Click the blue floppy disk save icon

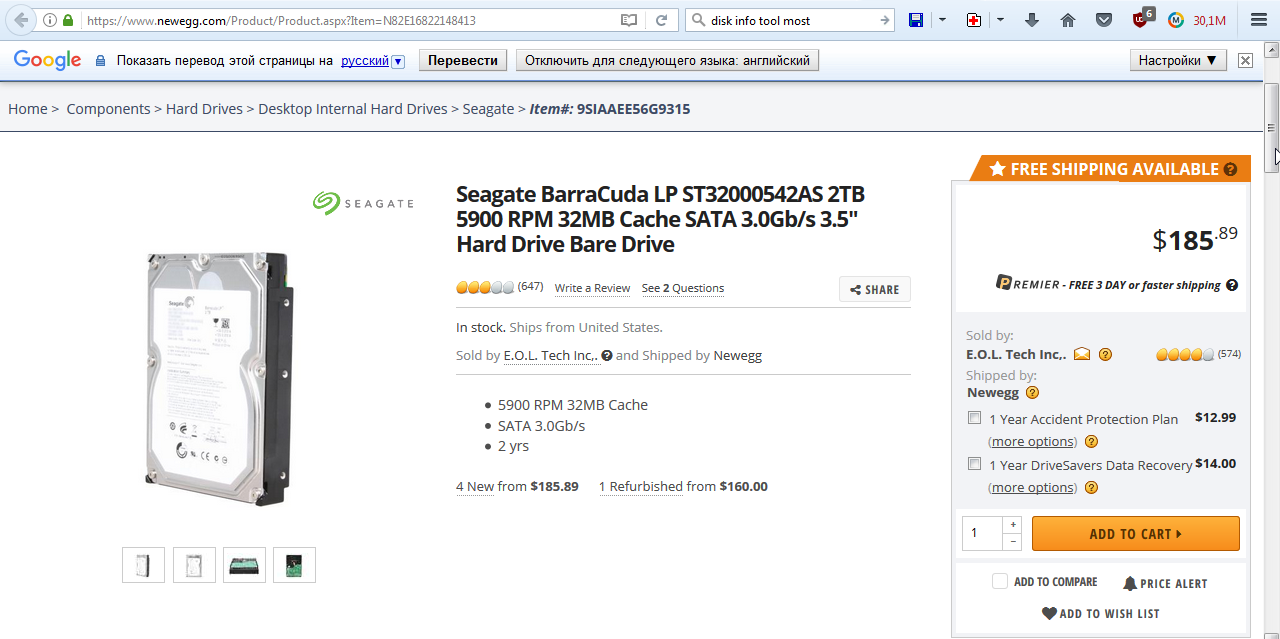coord(915,20)
